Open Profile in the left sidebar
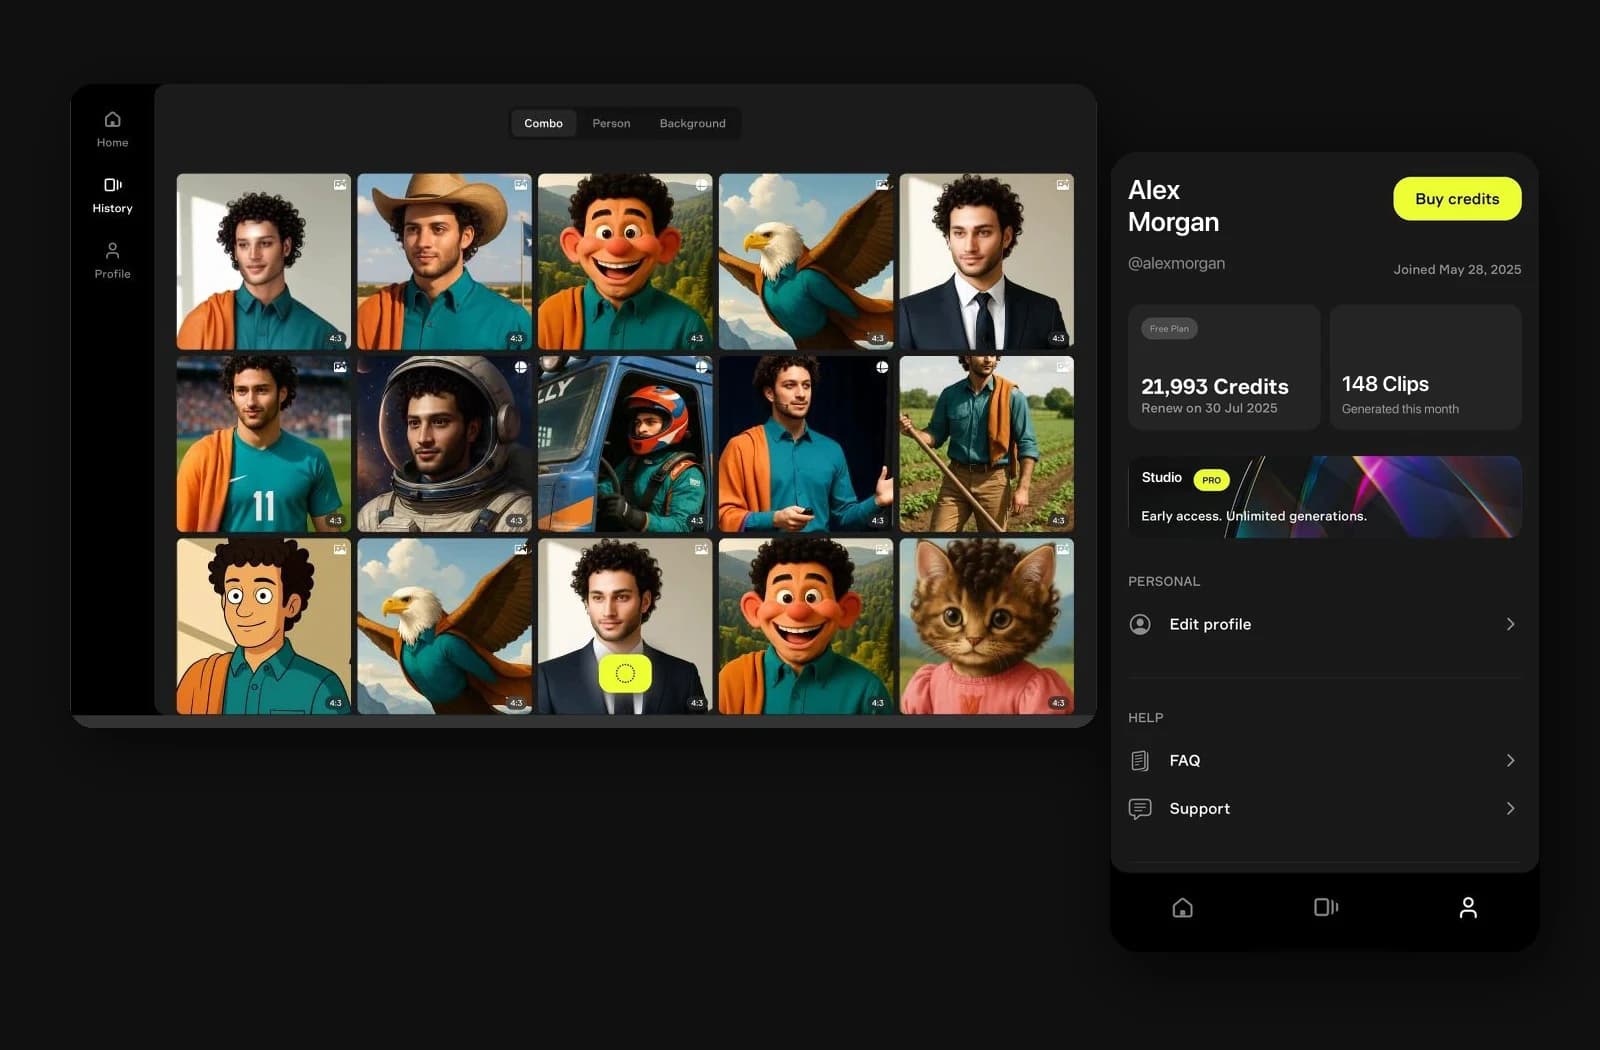Viewport: 1600px width, 1050px height. 112,260
